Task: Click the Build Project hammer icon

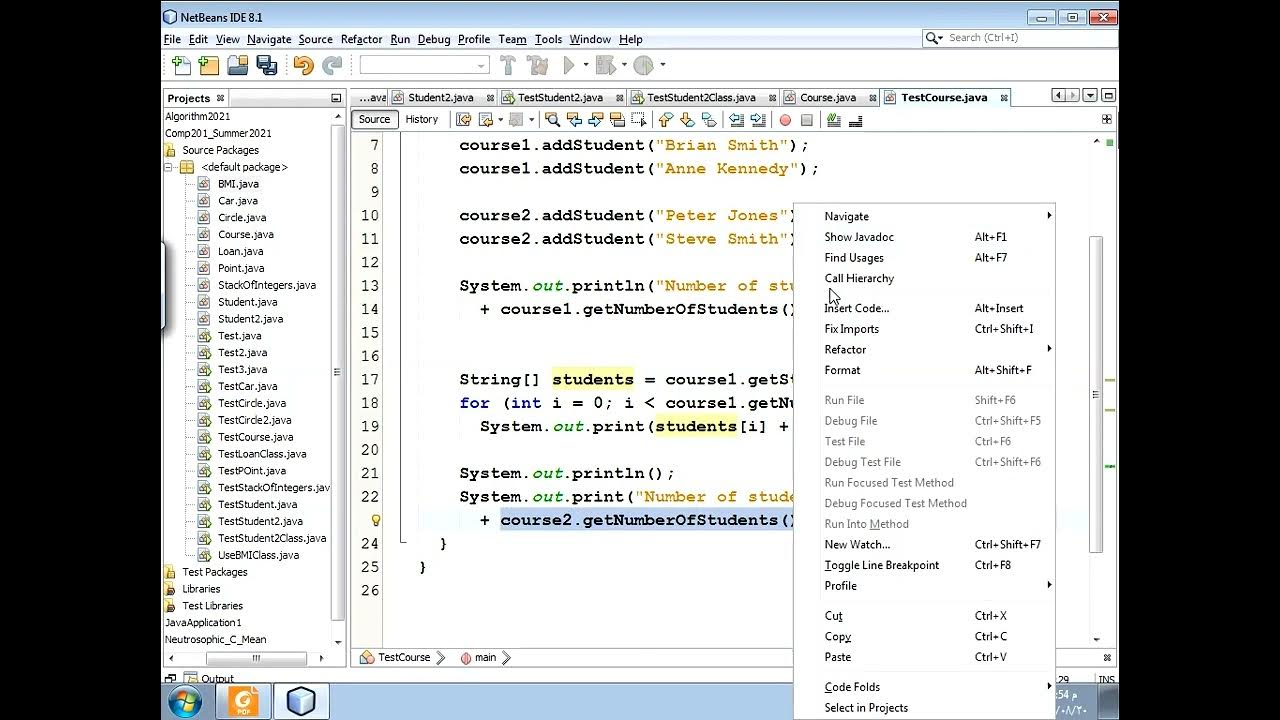Action: pos(508,65)
